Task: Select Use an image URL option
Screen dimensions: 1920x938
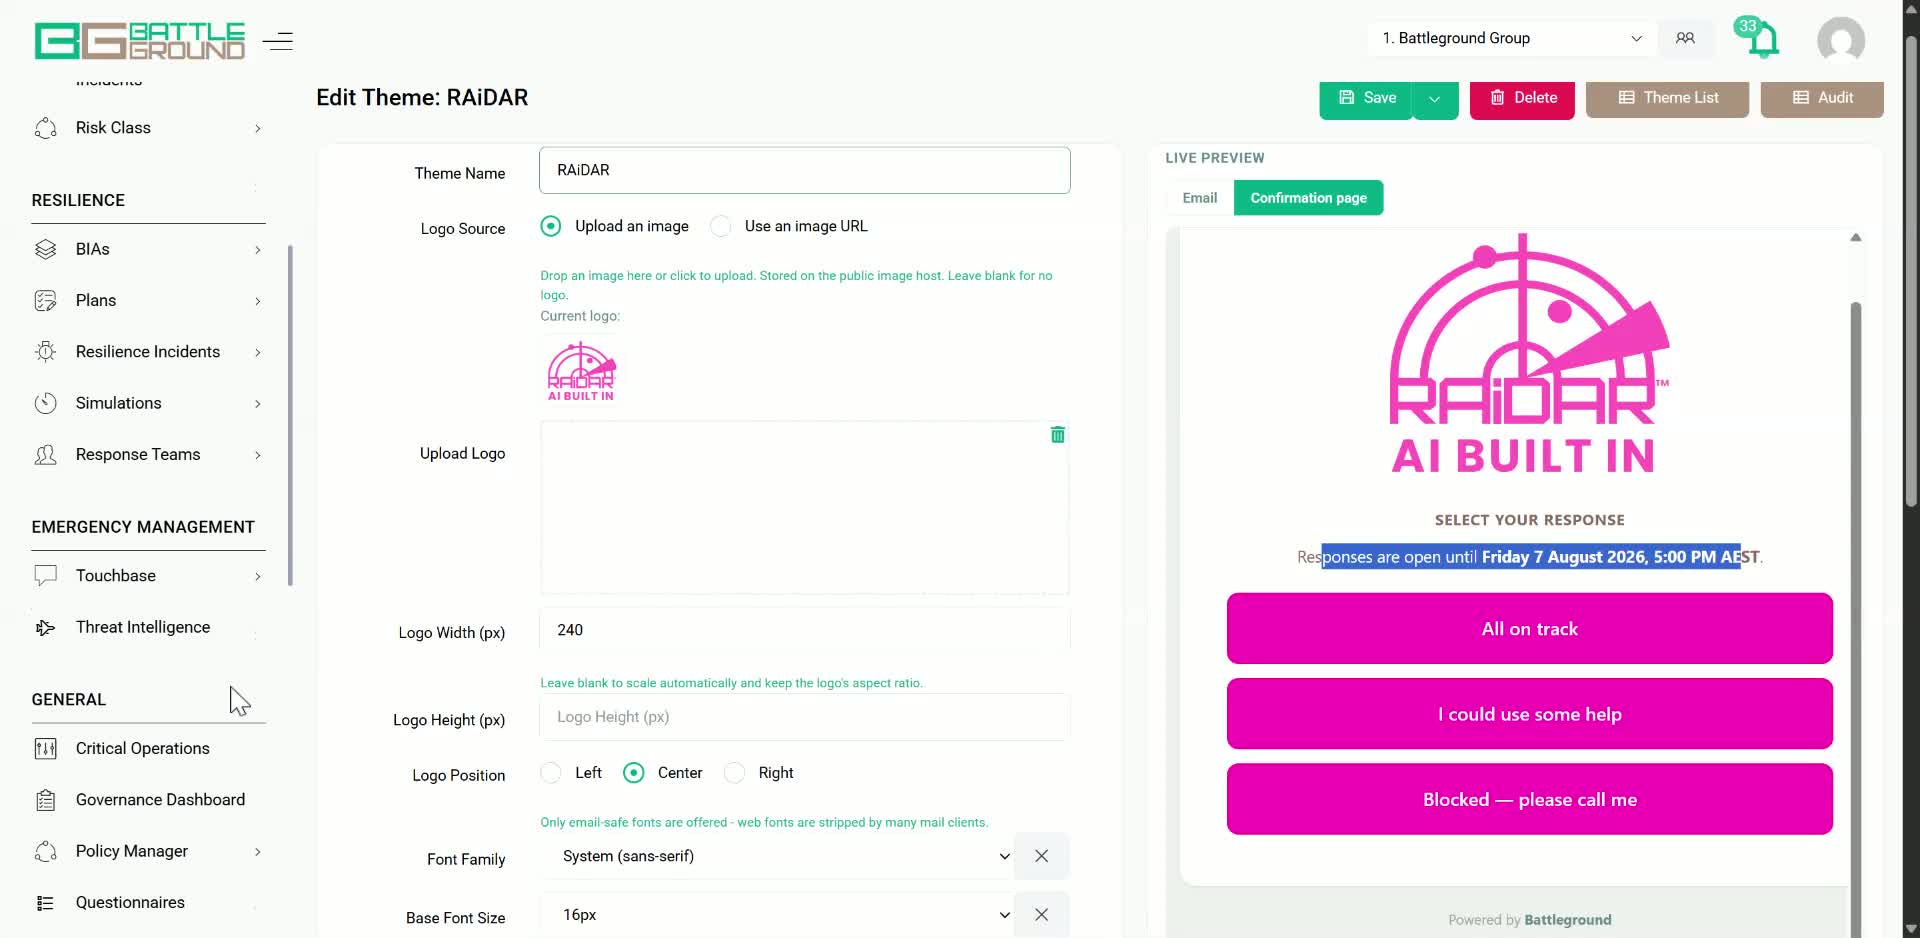Action: click(x=721, y=226)
